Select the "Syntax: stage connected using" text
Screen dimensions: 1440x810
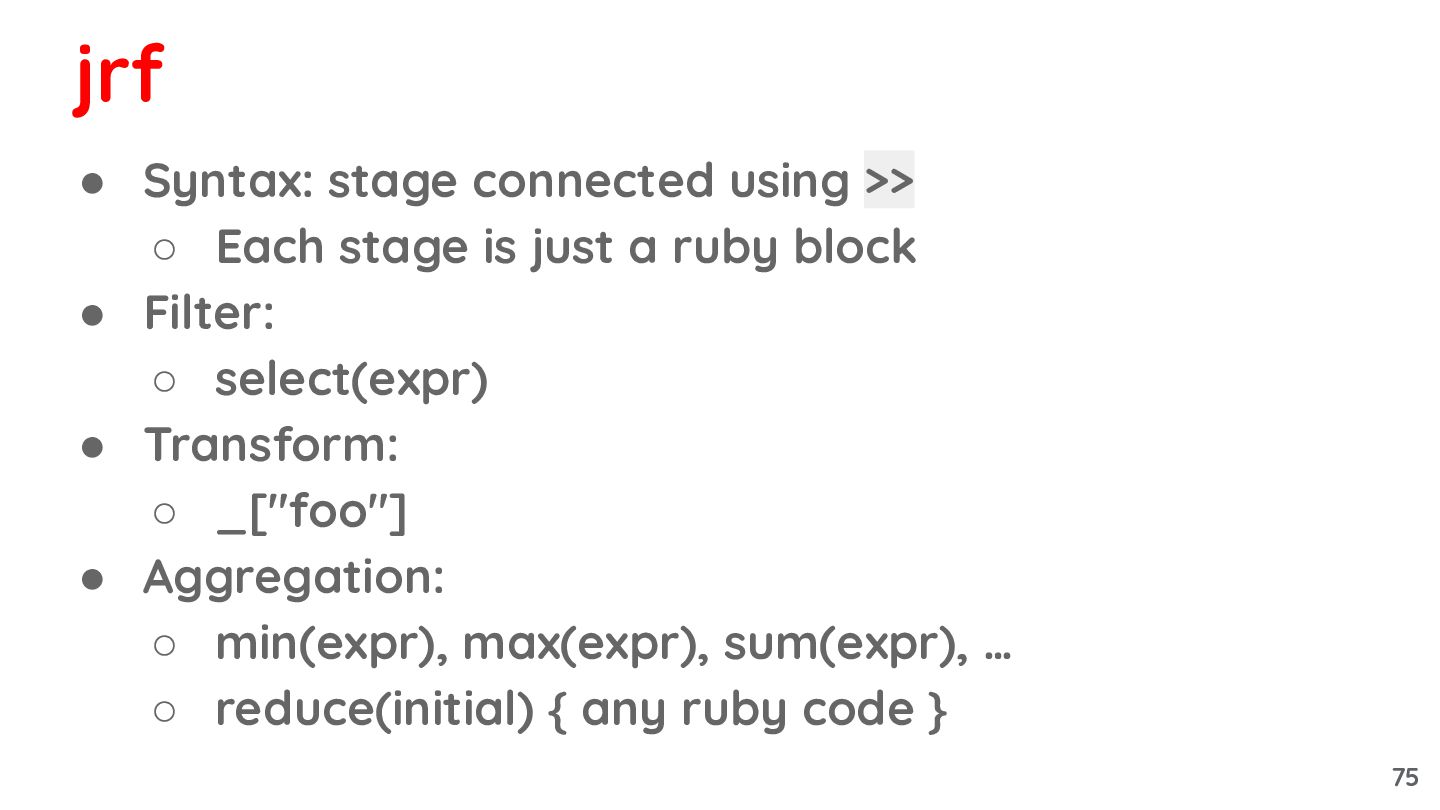point(496,182)
